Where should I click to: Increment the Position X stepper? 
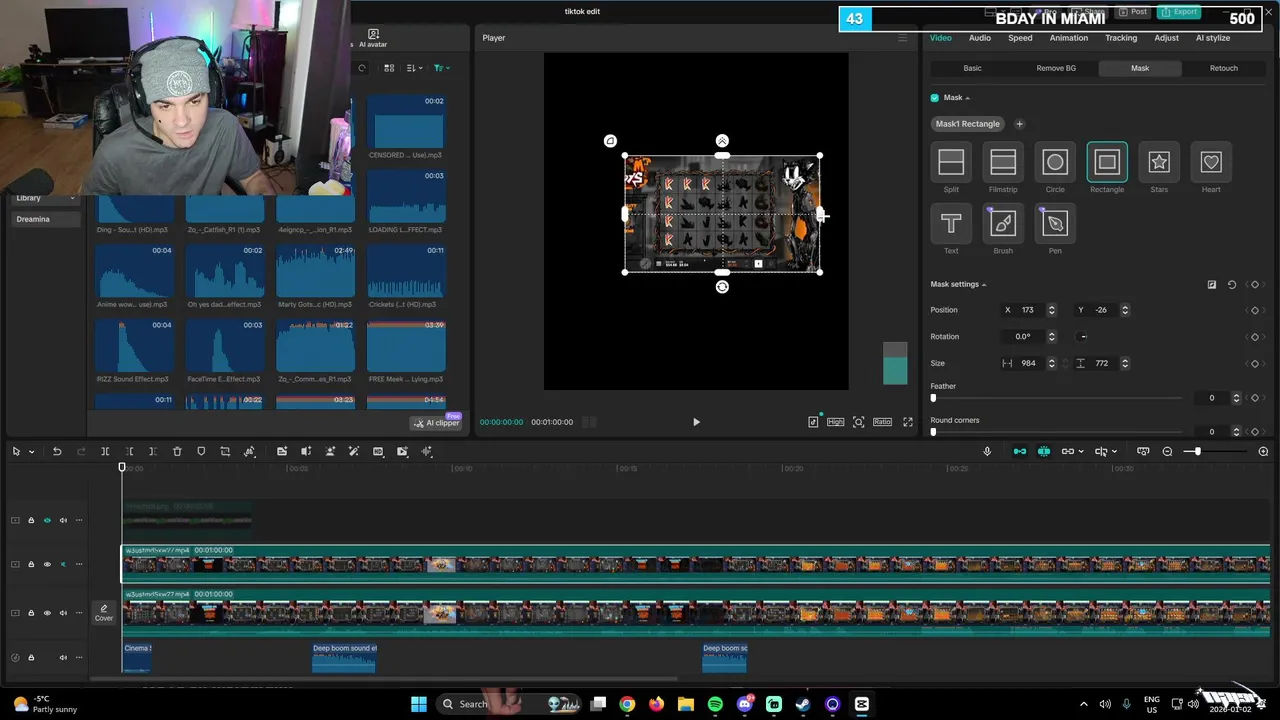pos(1051,307)
